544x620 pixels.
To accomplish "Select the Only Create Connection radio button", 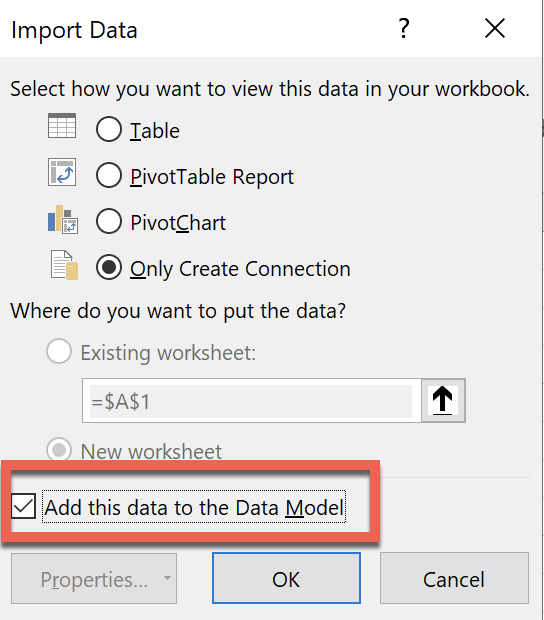I will click(x=109, y=267).
